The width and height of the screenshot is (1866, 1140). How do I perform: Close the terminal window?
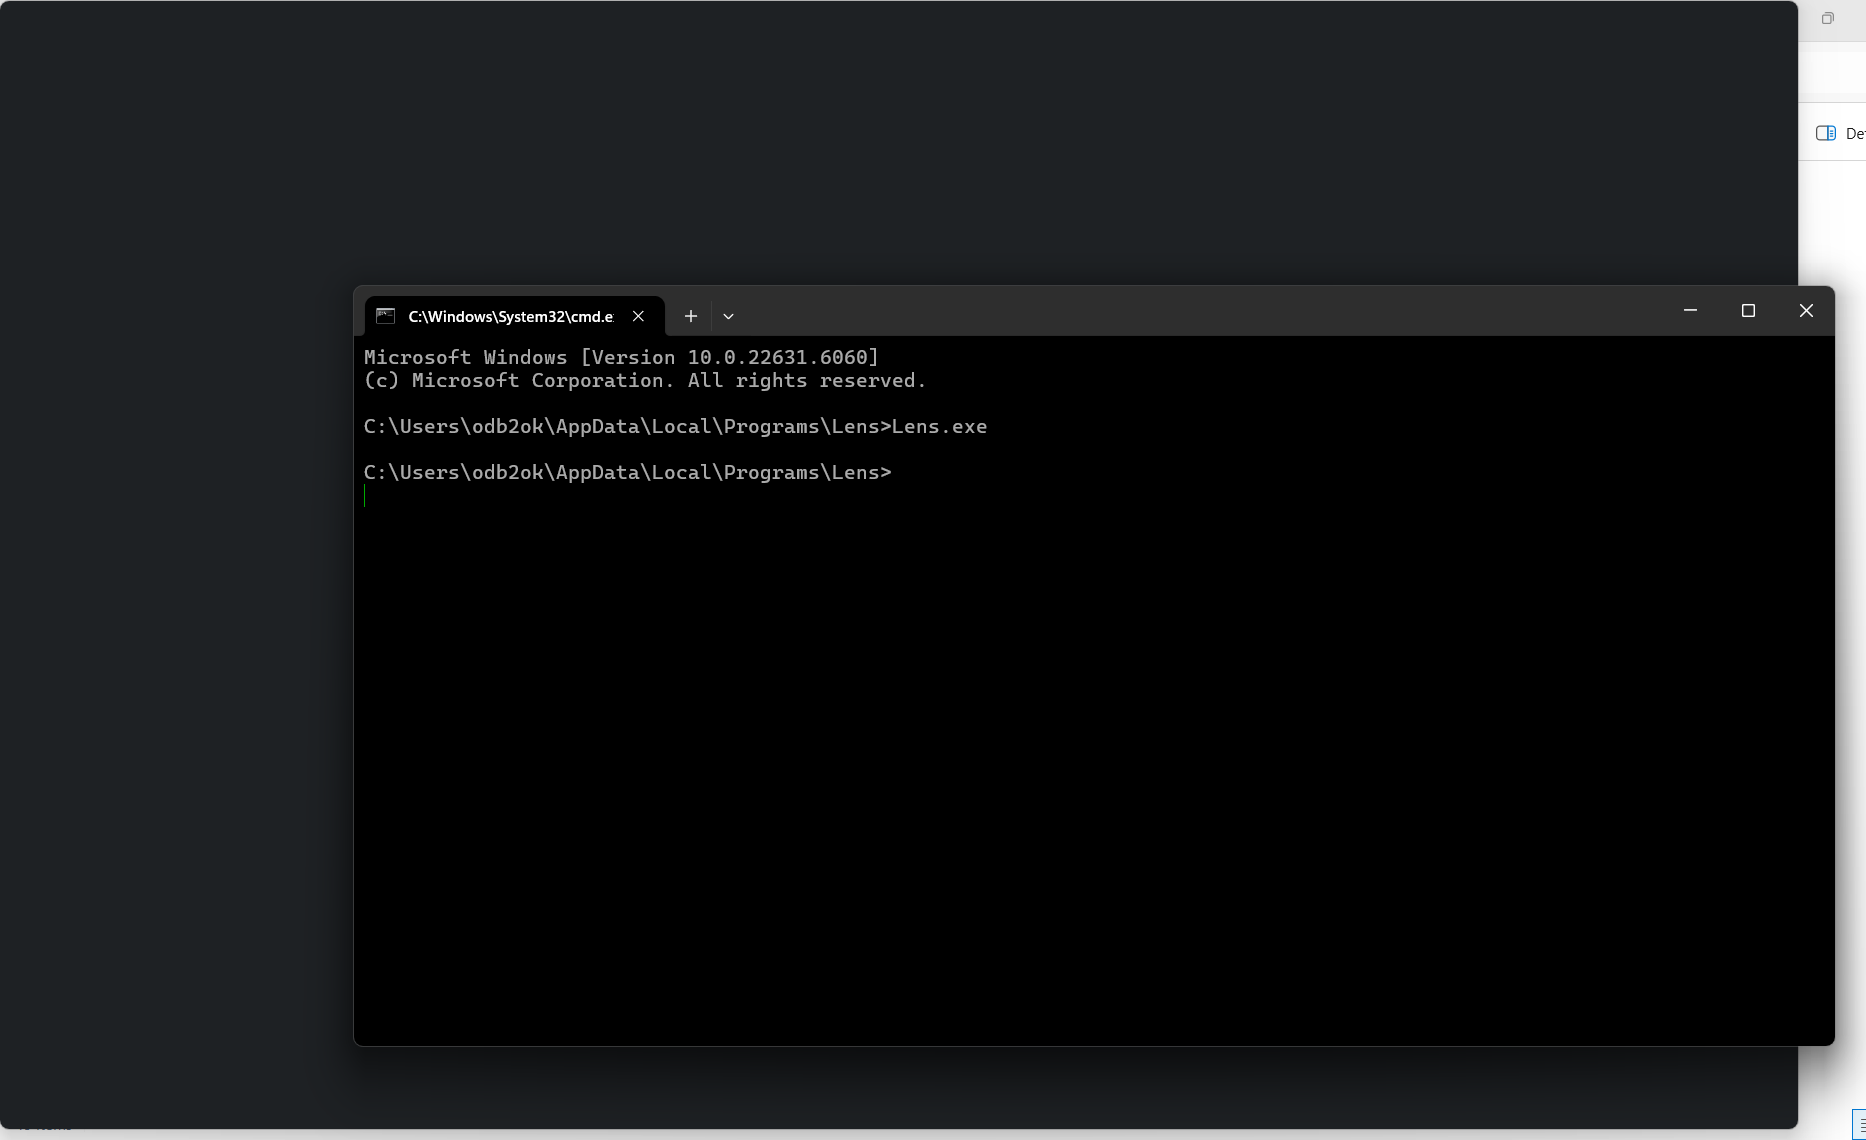tap(1806, 311)
